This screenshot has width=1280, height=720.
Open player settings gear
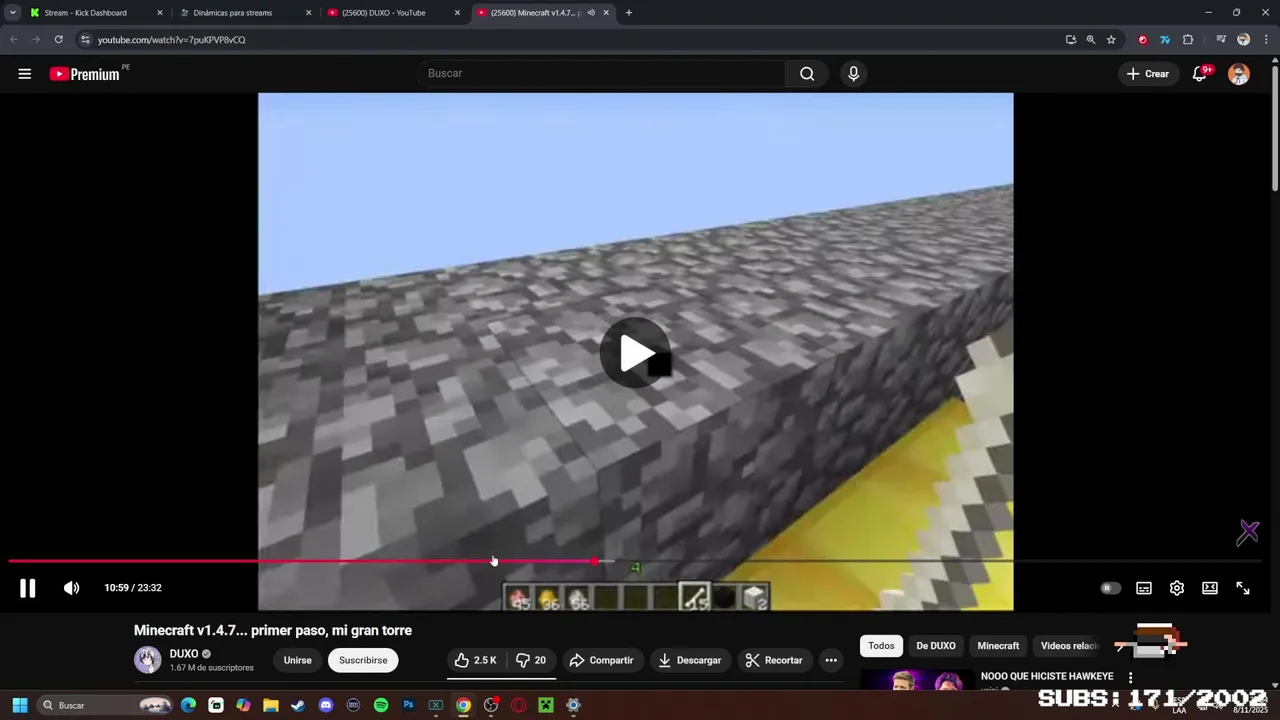(x=1177, y=588)
